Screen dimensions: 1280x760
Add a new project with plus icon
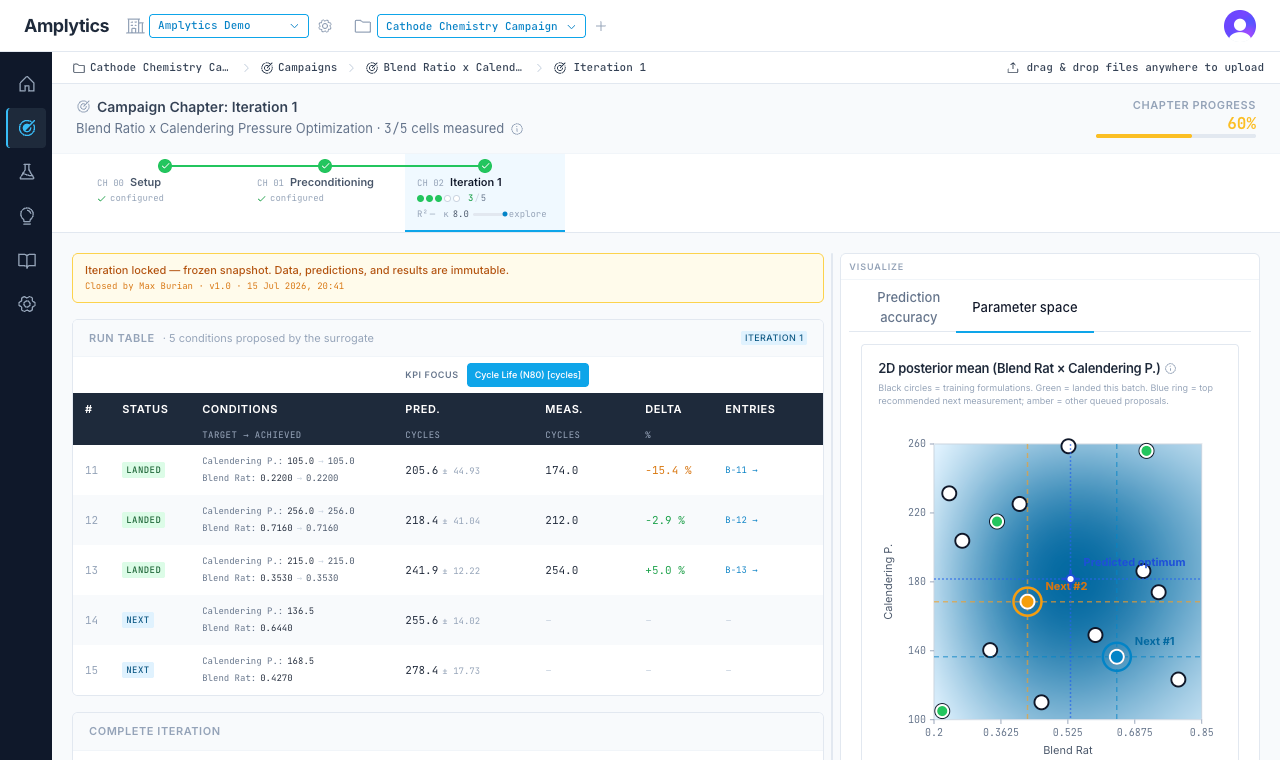tap(601, 26)
